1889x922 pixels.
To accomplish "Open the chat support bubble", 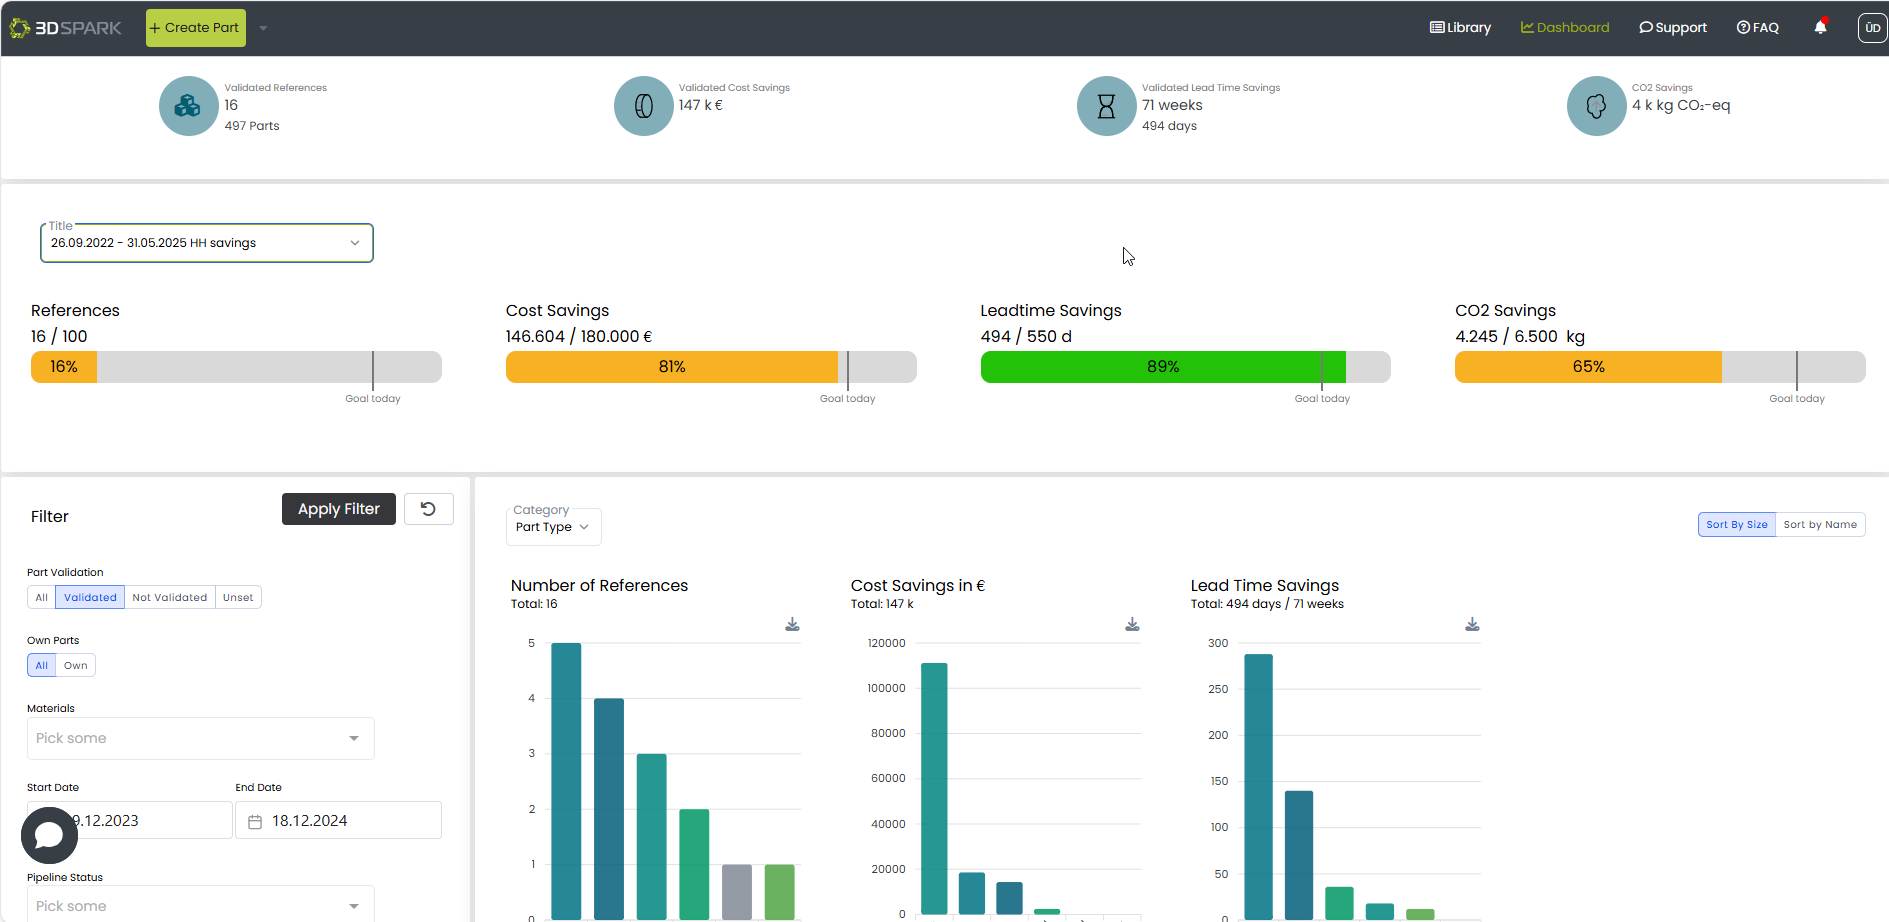I will (49, 835).
